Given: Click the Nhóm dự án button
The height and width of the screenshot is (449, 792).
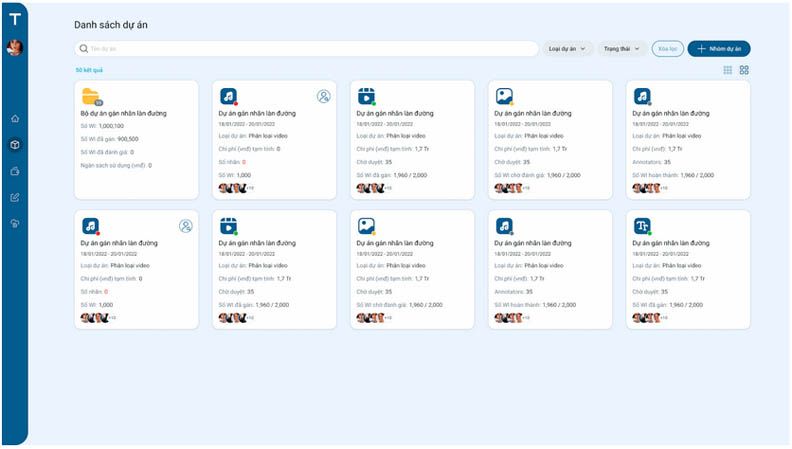Looking at the screenshot, I should [719, 49].
